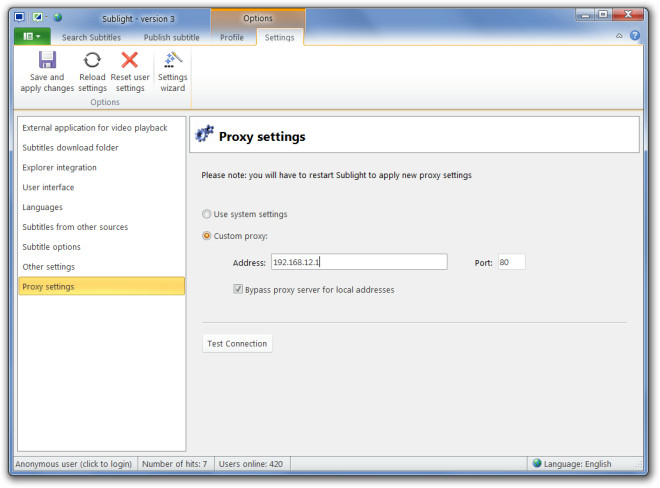The height and width of the screenshot is (488, 660).
Task: Switch to the Profile tab
Action: click(x=232, y=37)
